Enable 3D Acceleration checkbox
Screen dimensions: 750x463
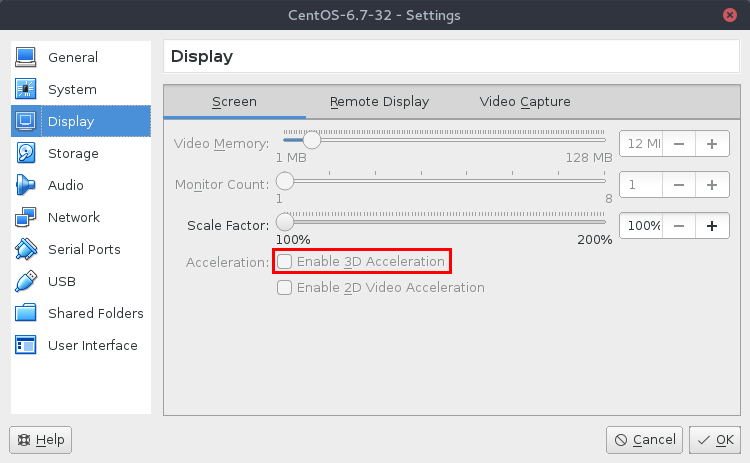284,262
